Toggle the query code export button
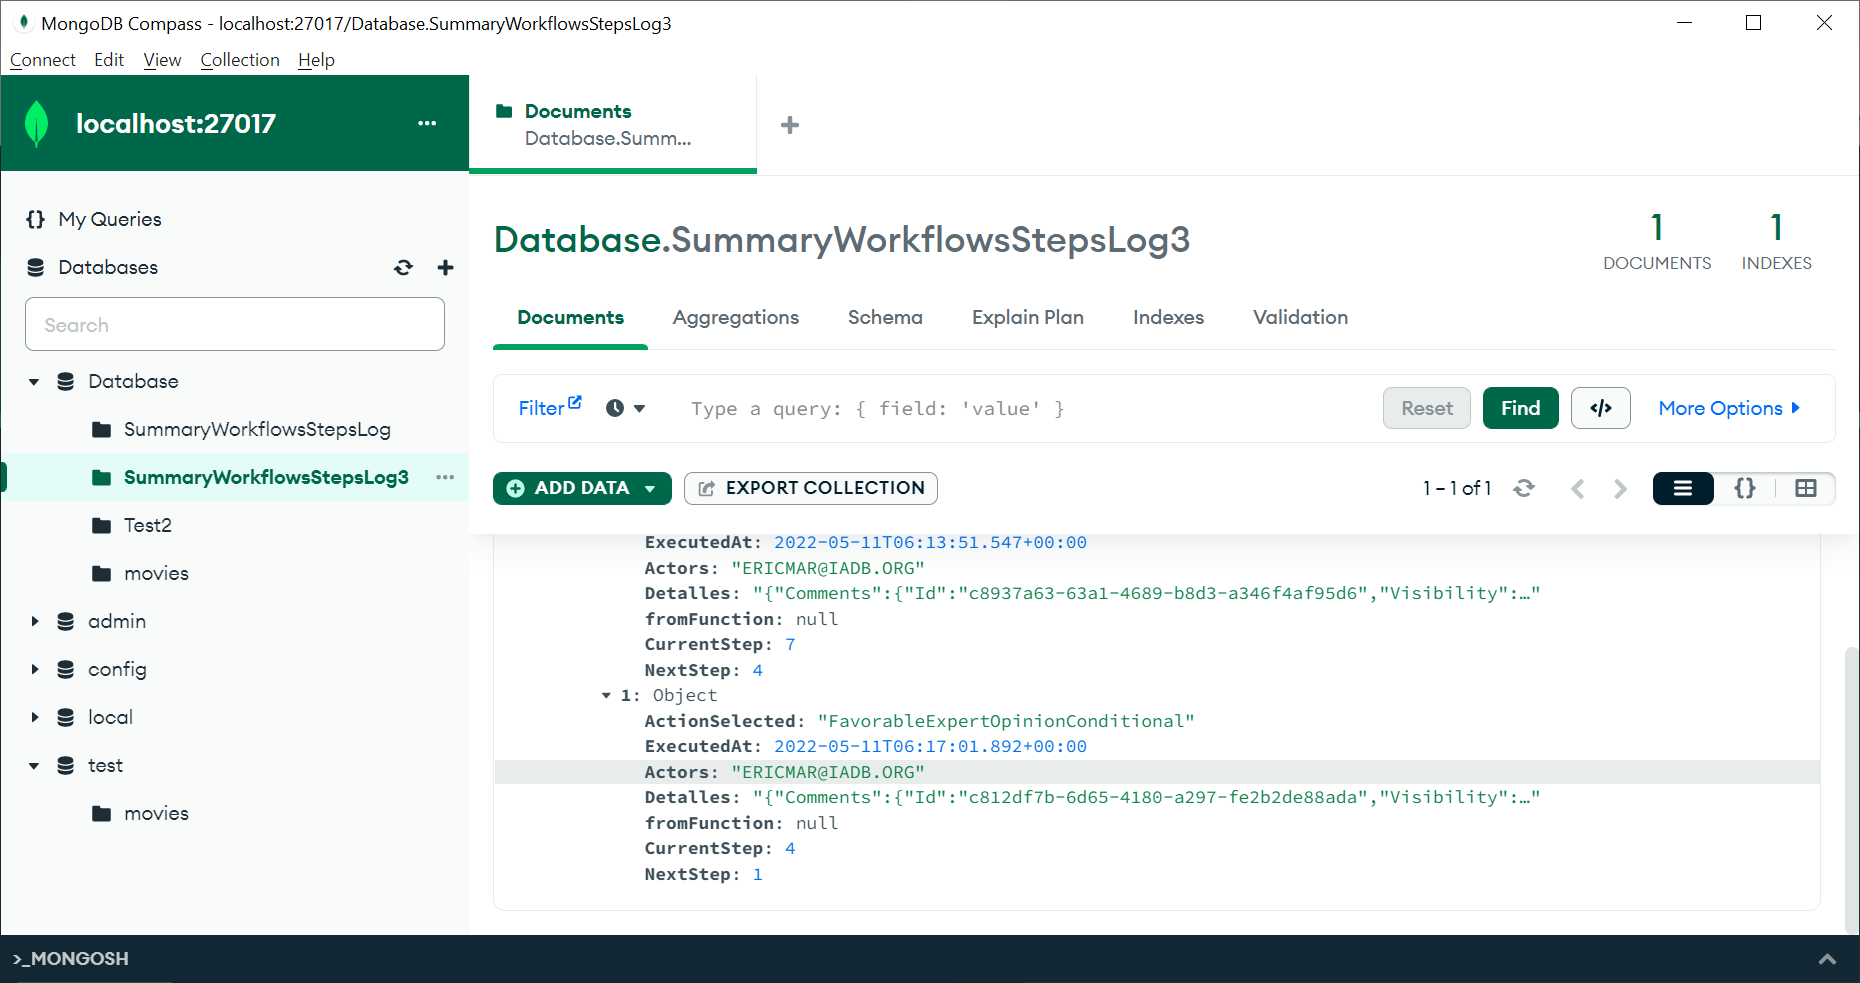The width and height of the screenshot is (1860, 983). tap(1600, 408)
